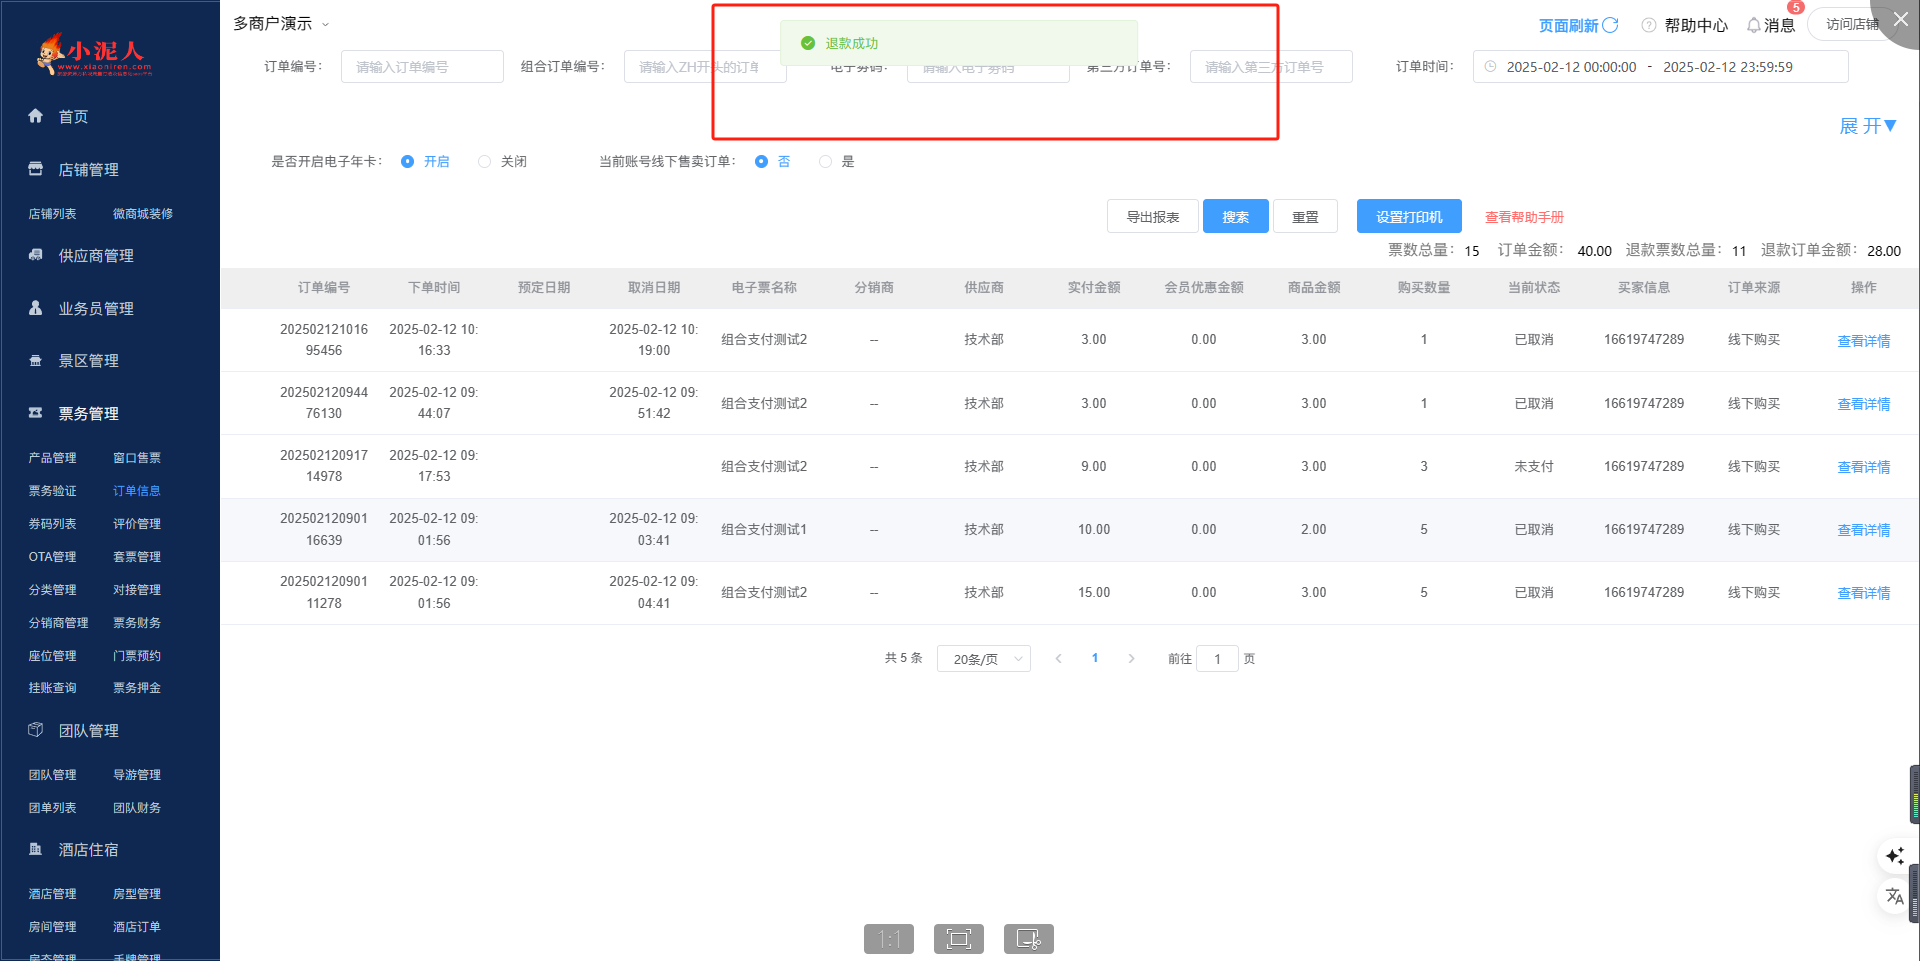Select 开启 radio for electronic annual card
The image size is (1920, 961).
408,162
